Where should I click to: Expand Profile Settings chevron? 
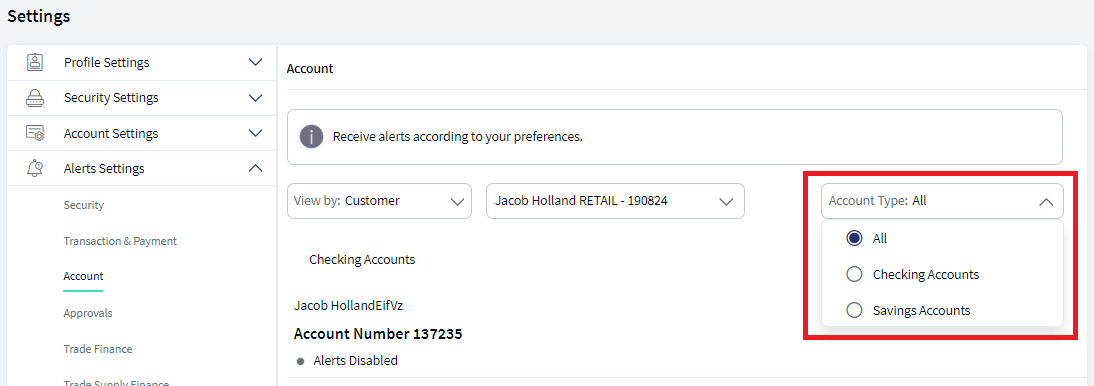tap(255, 62)
